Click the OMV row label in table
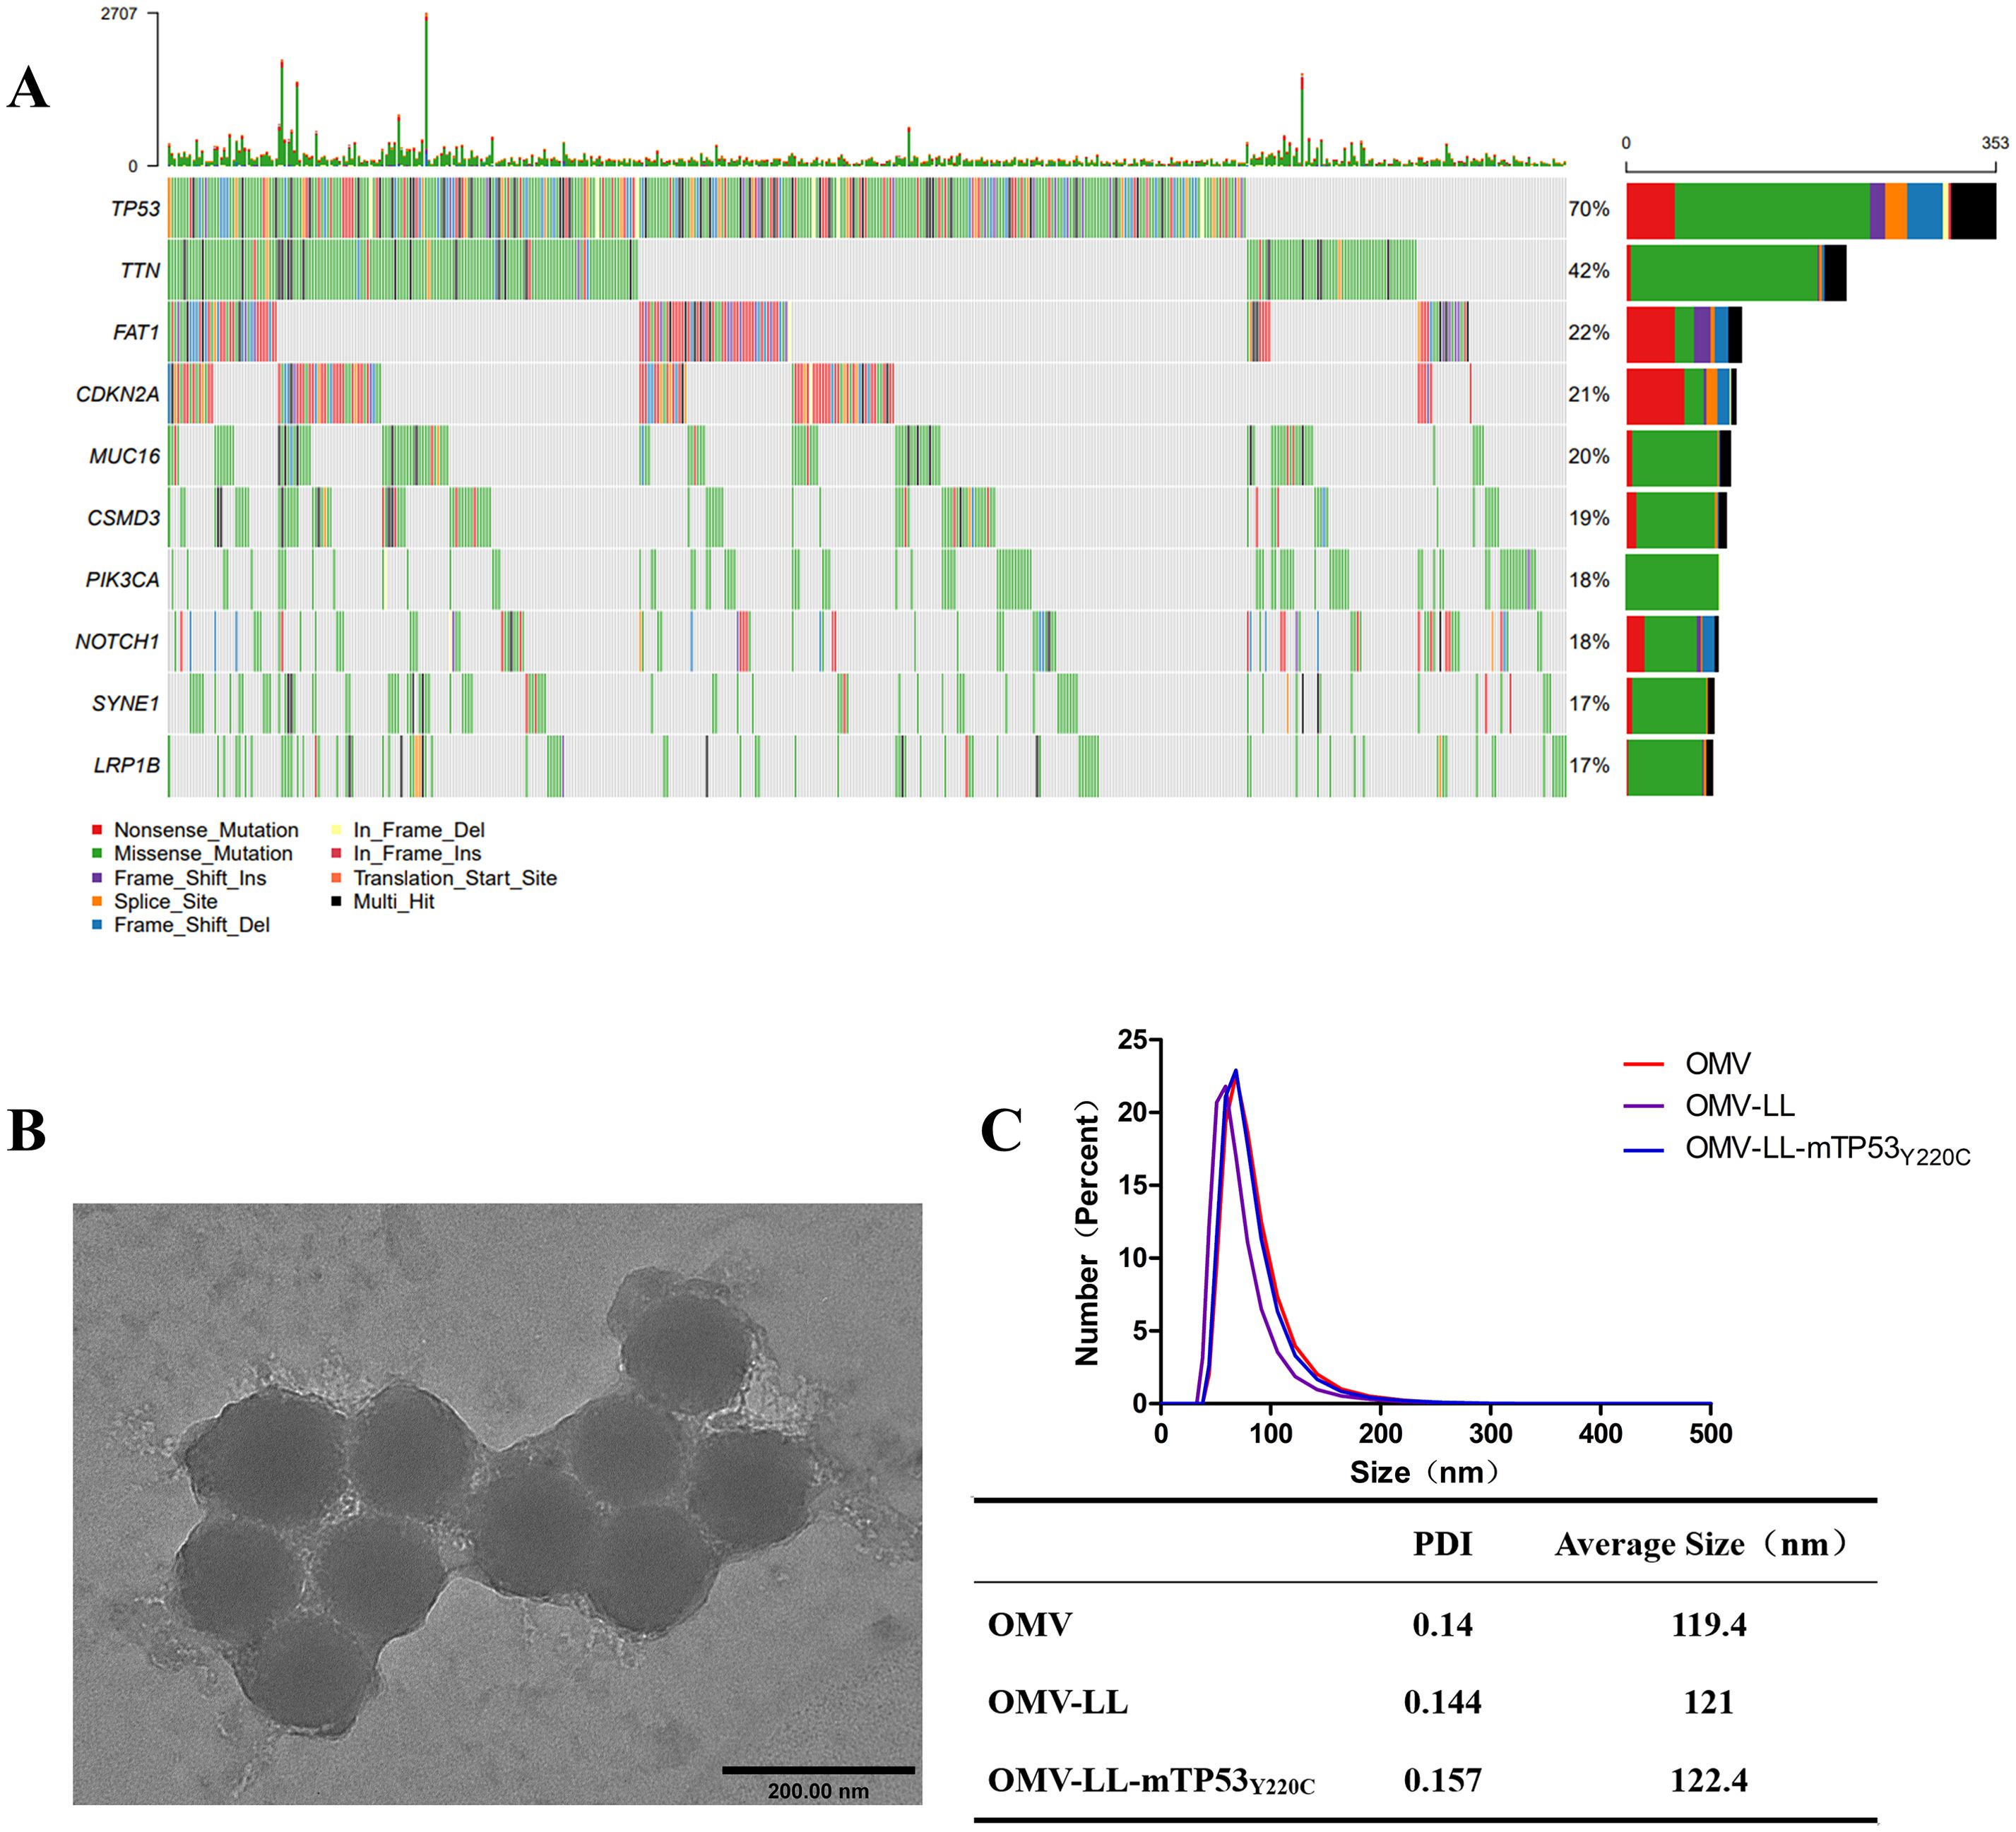2016x1832 pixels. [x=1030, y=1625]
